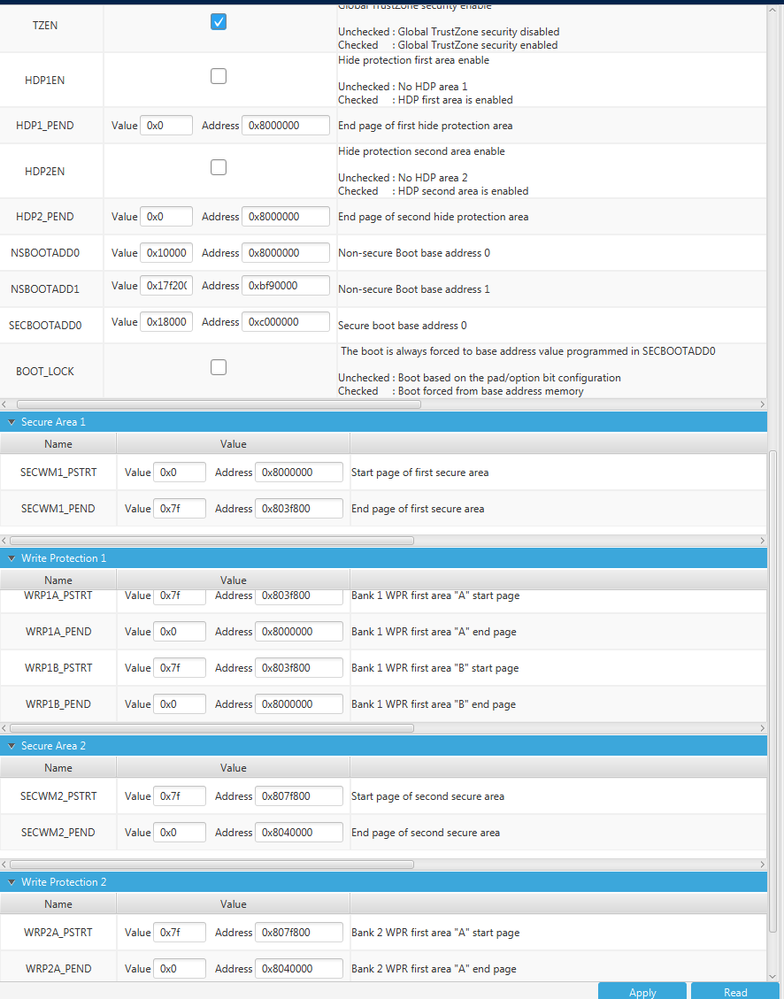Edit SECWM1_PSTRT Address field
The width and height of the screenshot is (784, 999).
[299, 473]
